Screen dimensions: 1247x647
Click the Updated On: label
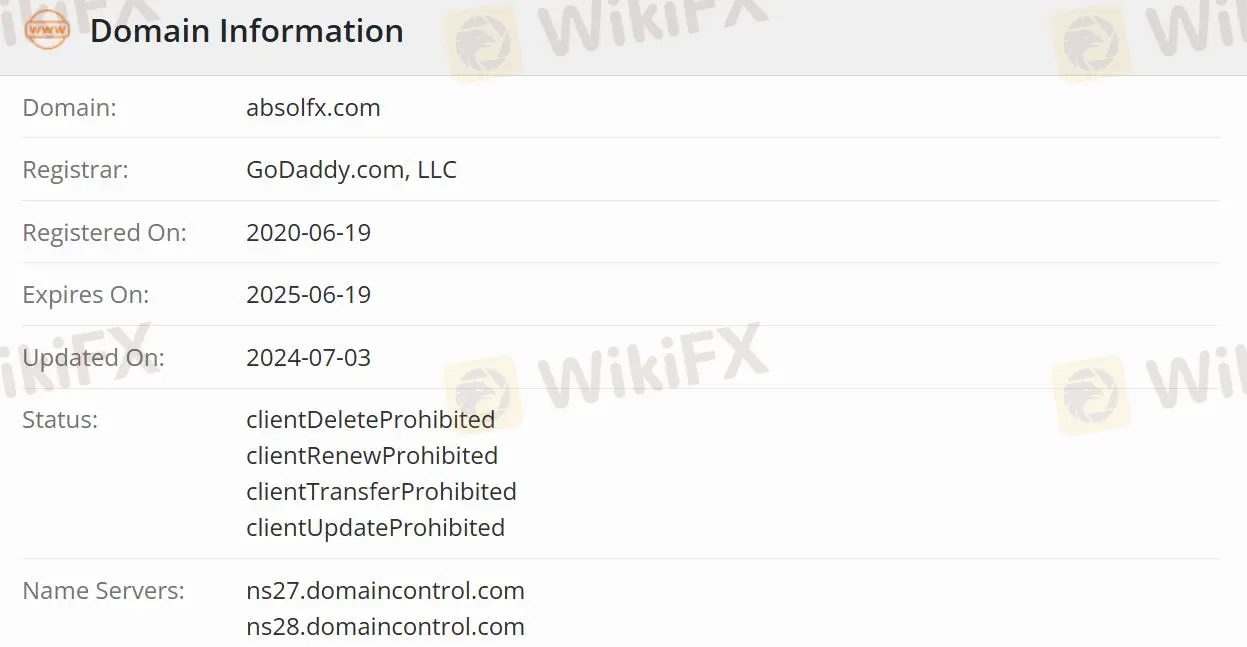point(93,358)
